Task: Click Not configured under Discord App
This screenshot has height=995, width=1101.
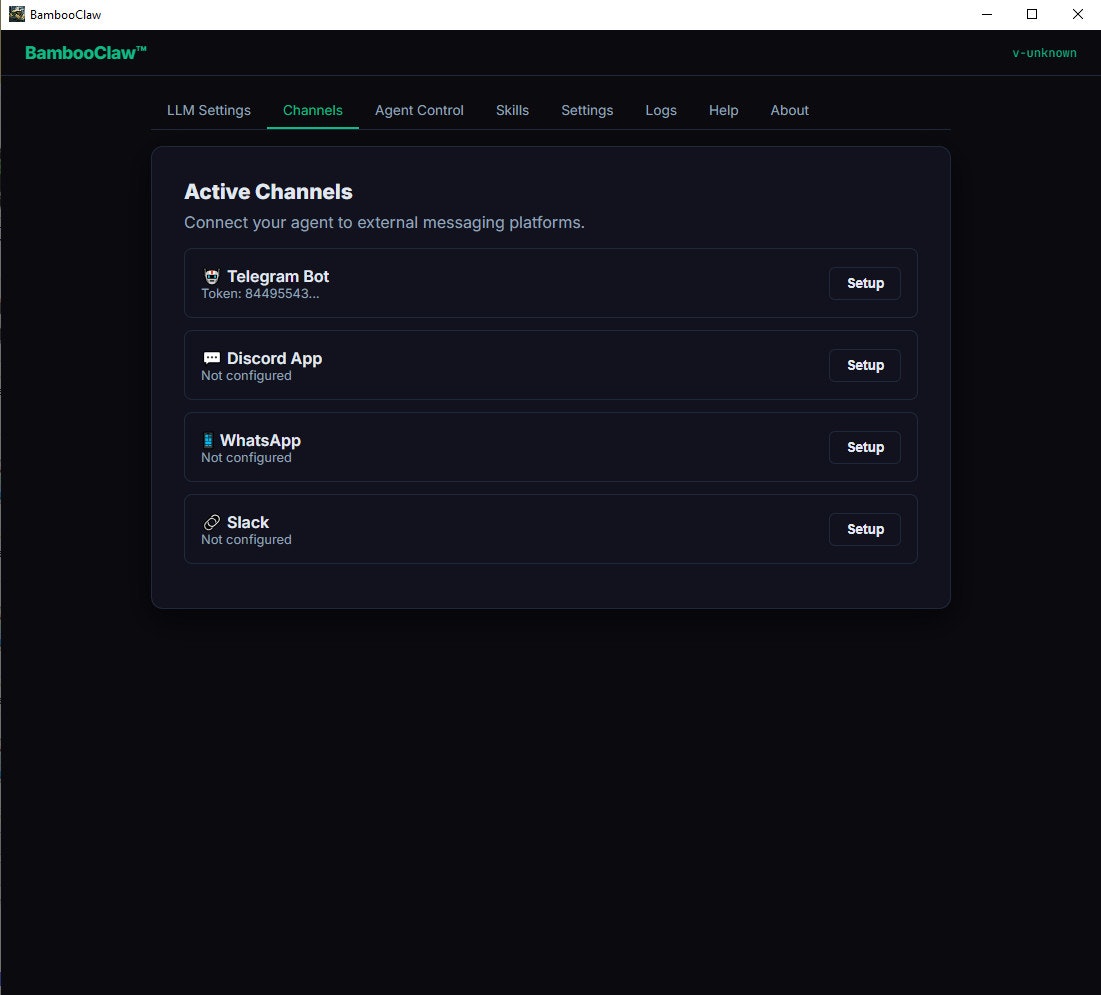Action: click(x=246, y=376)
